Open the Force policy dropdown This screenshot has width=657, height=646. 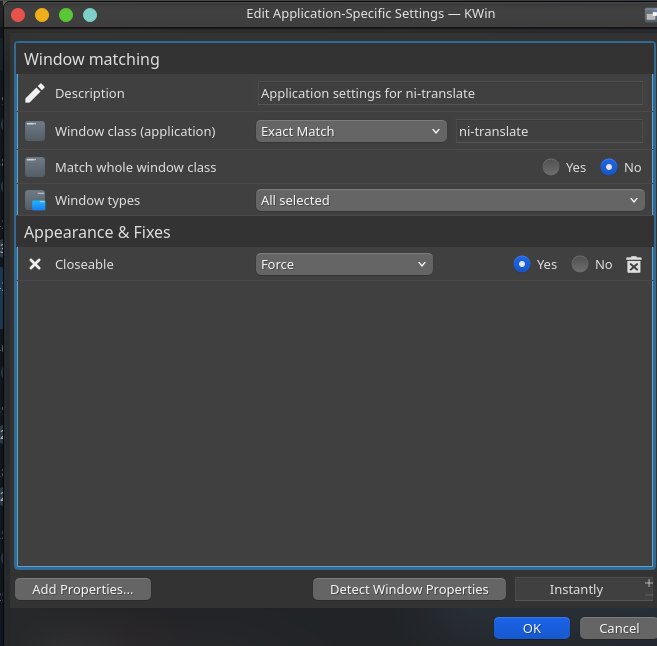344,264
